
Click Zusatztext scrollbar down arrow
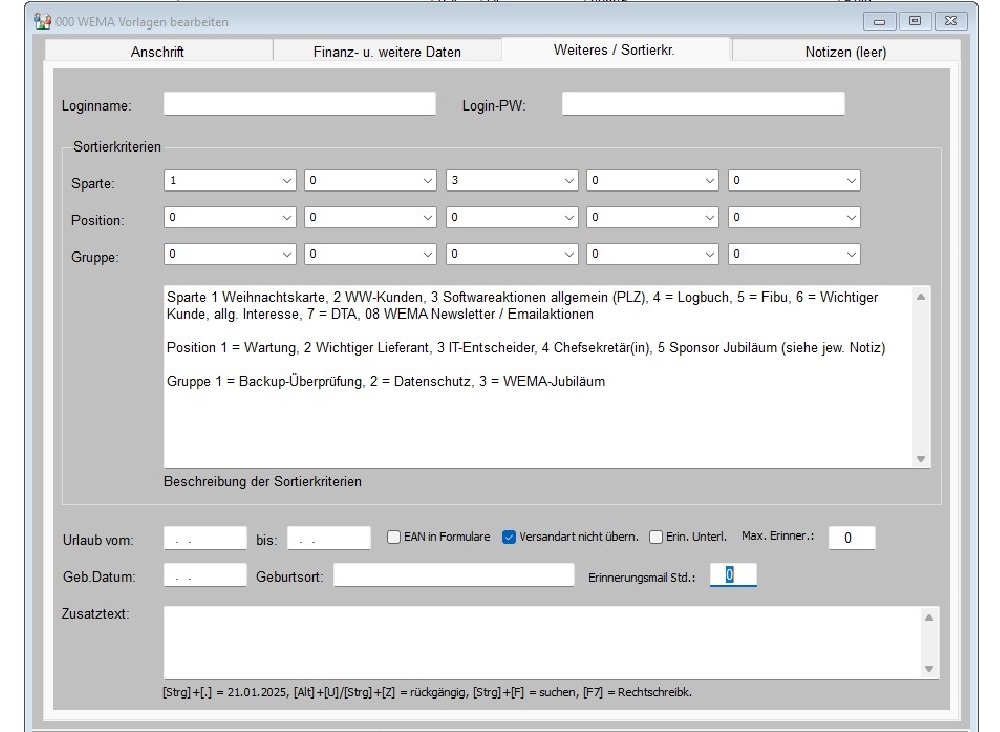pyautogui.click(x=929, y=669)
